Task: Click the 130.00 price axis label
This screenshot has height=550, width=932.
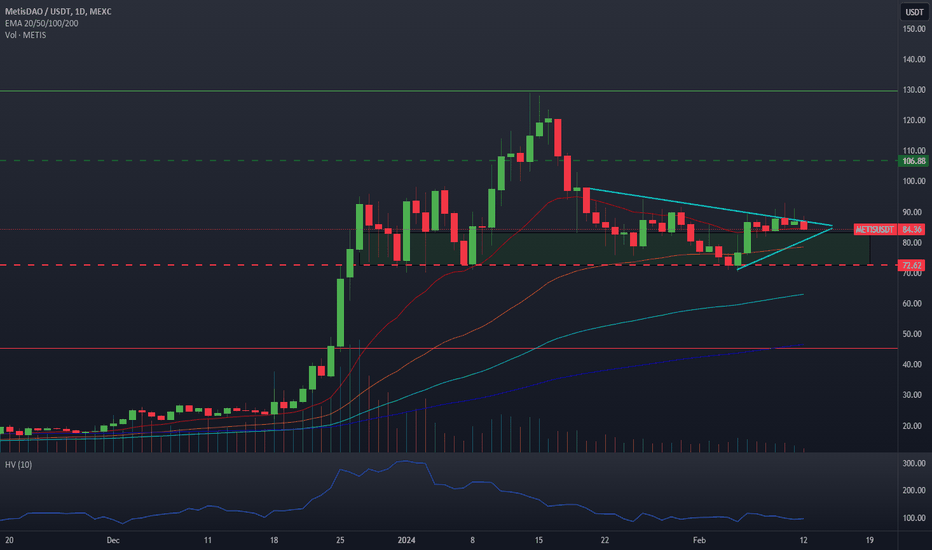Action: point(914,90)
